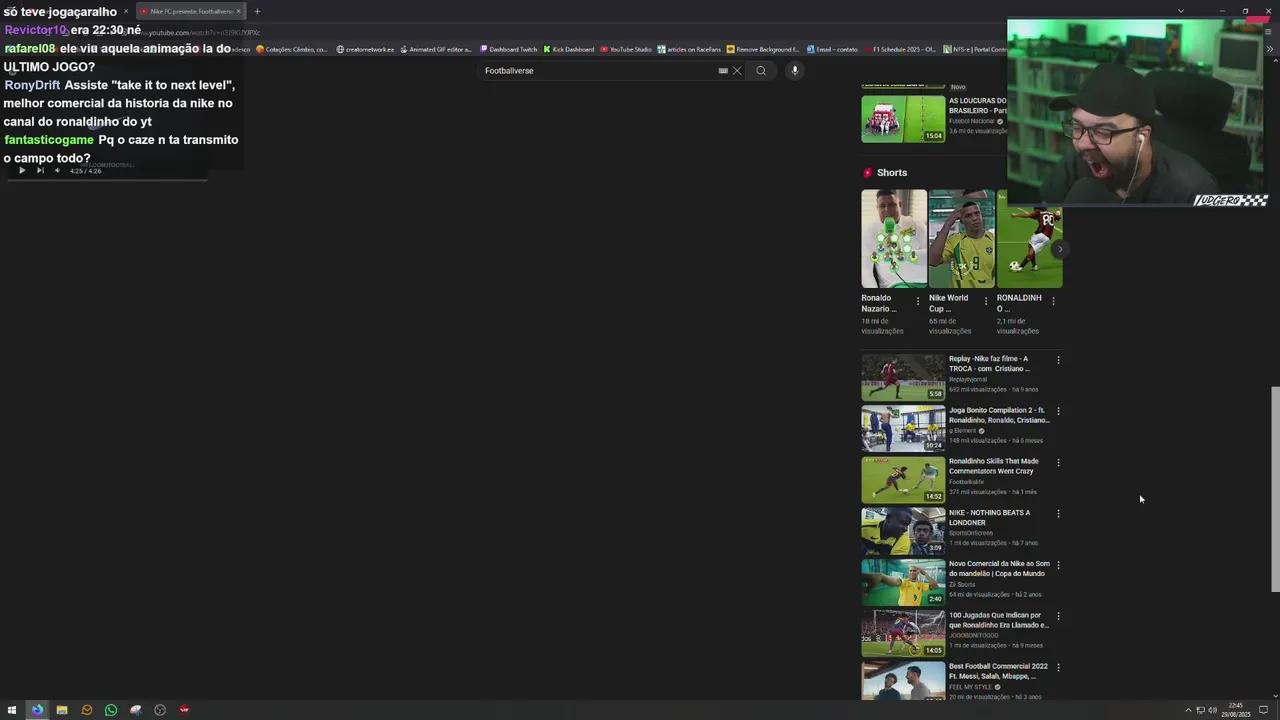
Task: Click the video progress bar
Action: (x=108, y=180)
